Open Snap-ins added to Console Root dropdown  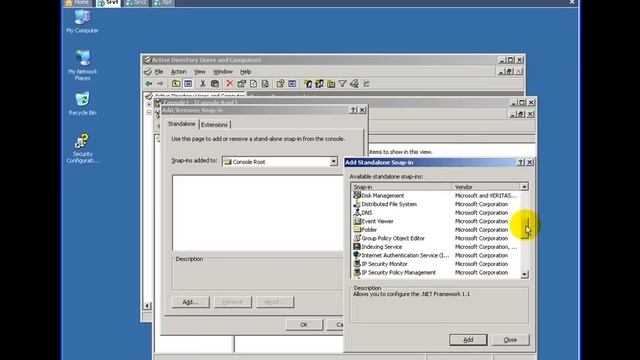click(x=333, y=161)
